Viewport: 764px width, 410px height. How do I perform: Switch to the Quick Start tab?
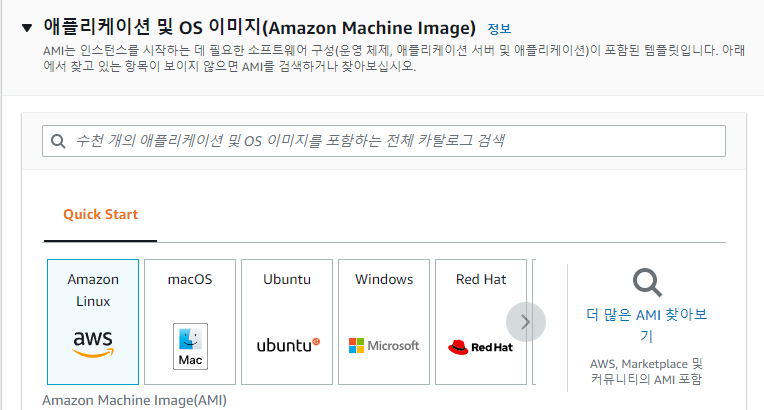(100, 215)
